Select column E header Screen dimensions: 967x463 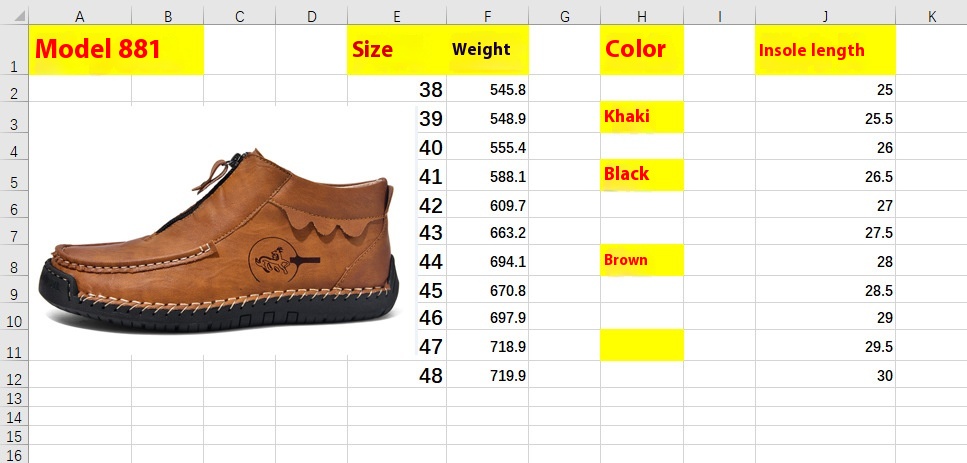pos(397,17)
